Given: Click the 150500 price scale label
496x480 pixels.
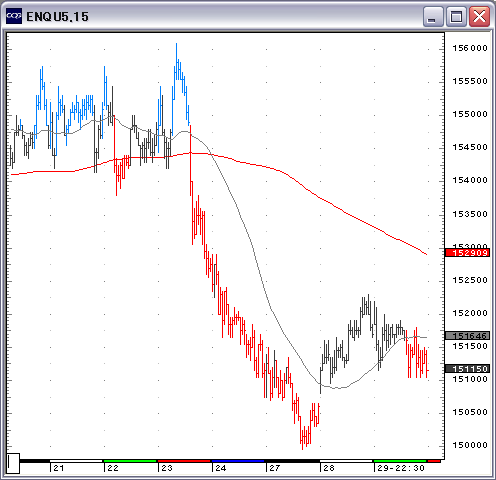Looking at the screenshot, I should tap(470, 412).
